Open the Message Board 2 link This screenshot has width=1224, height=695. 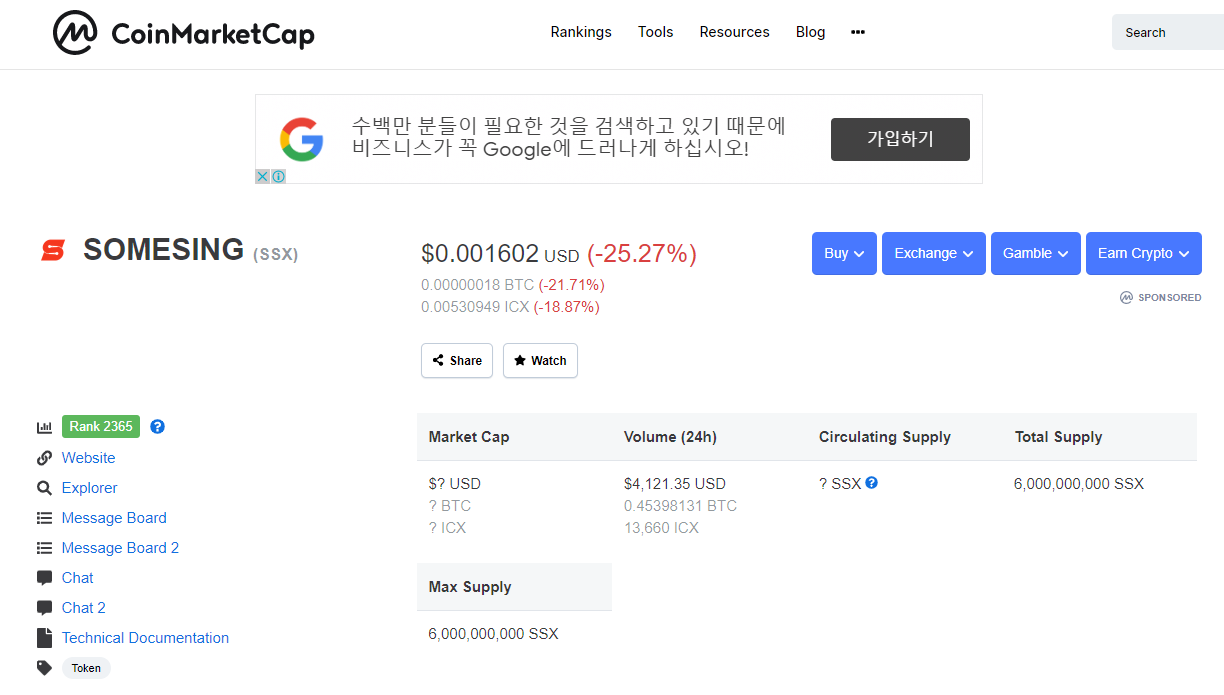point(120,548)
